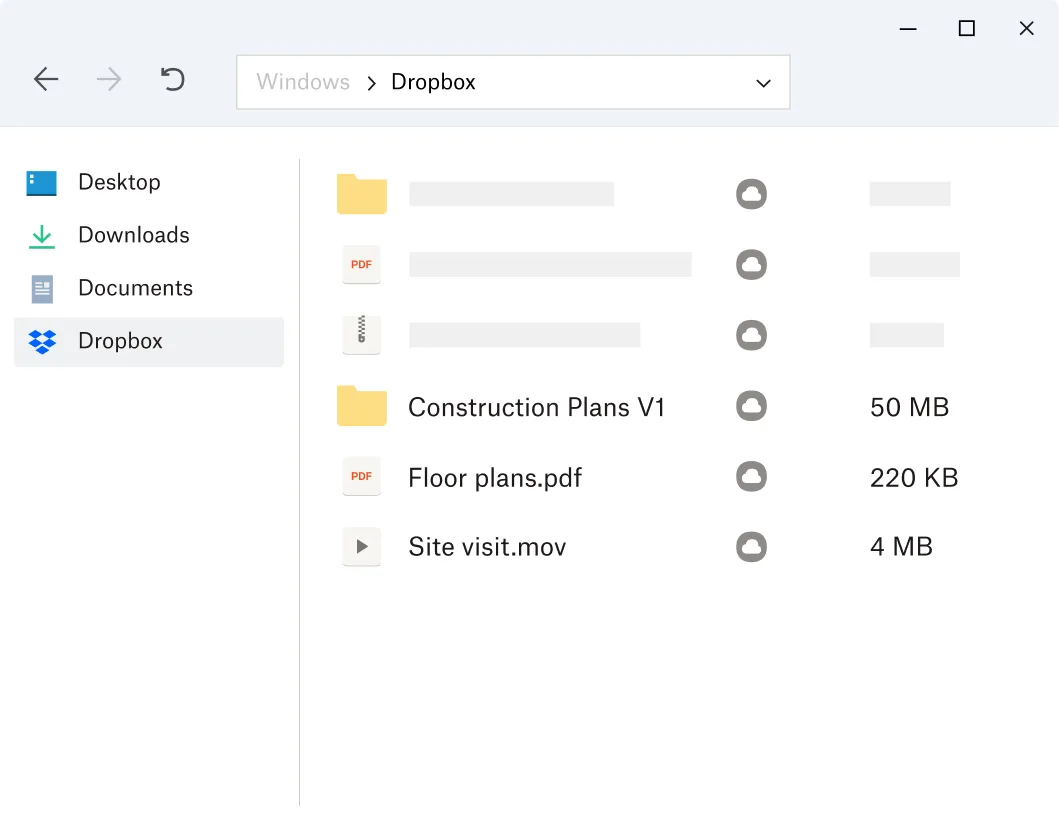Select the Construction Plans V1 folder name

click(x=536, y=407)
